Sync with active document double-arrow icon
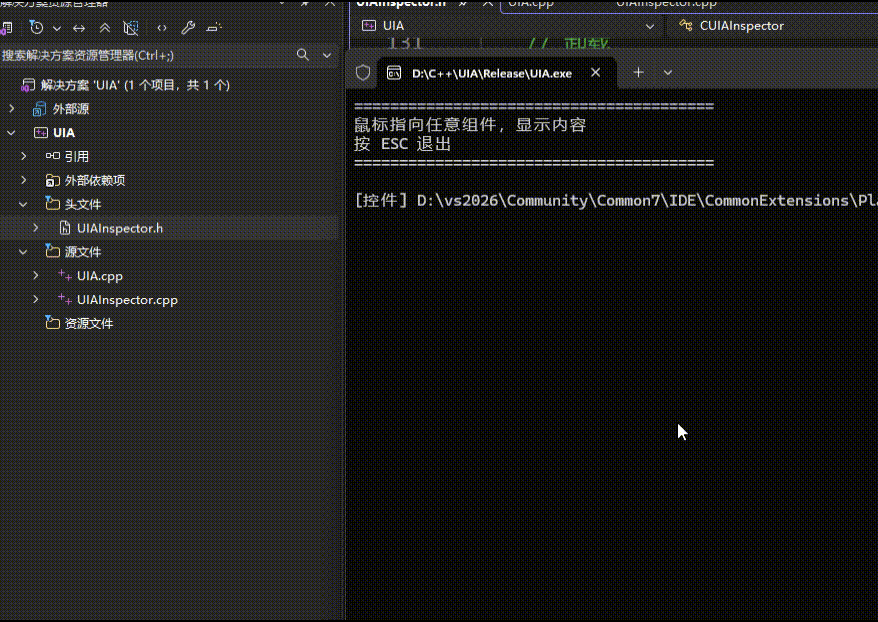The image size is (878, 622). 79,28
